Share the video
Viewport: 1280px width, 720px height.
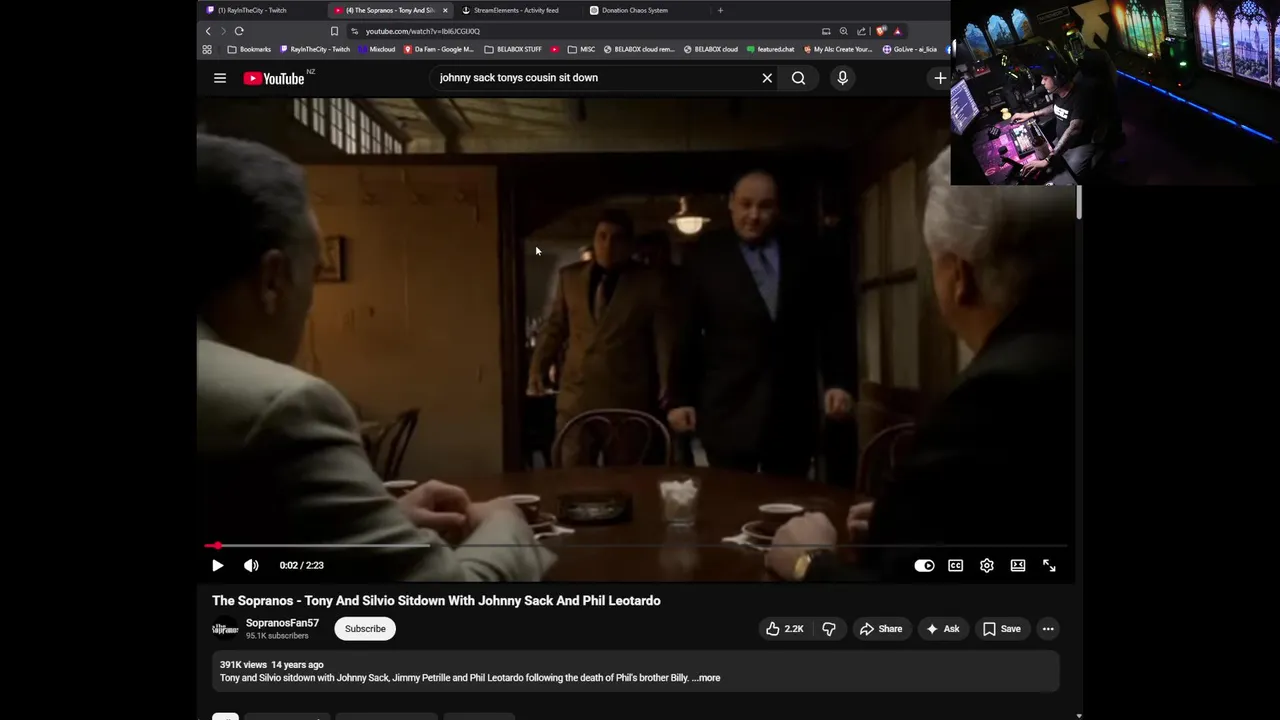tap(881, 629)
